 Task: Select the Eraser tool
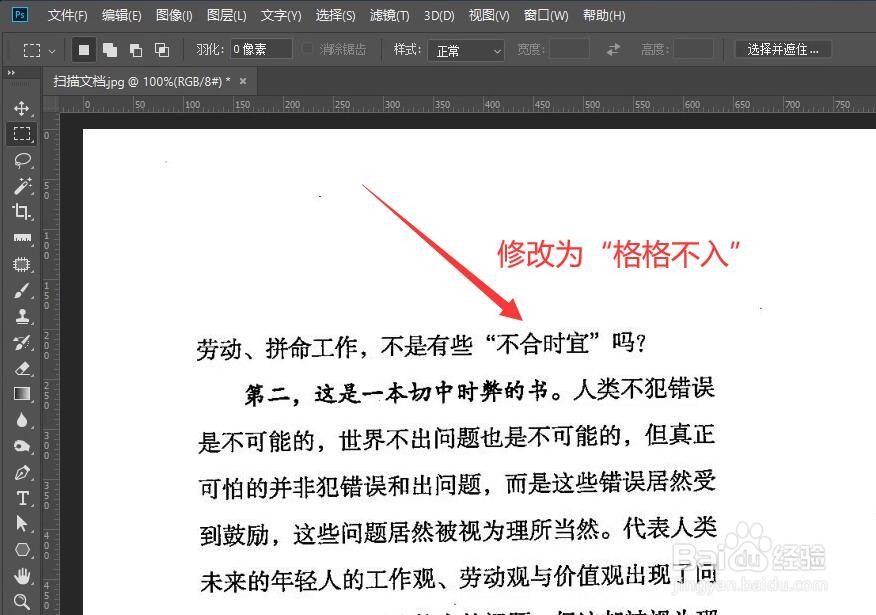pos(22,368)
